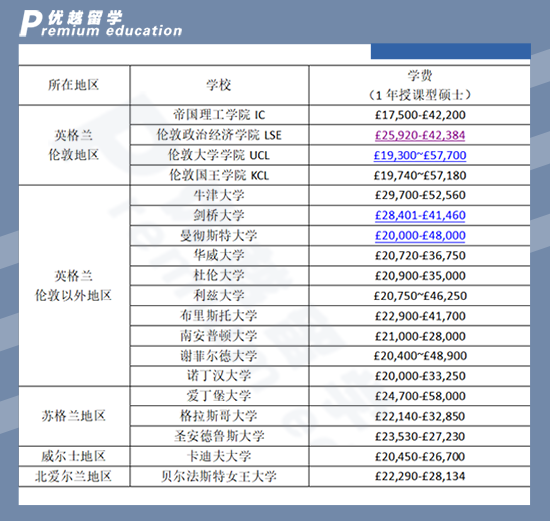Click the 爱丁堡大学 school cell
Screen dimensions: 550x521
[219, 396]
